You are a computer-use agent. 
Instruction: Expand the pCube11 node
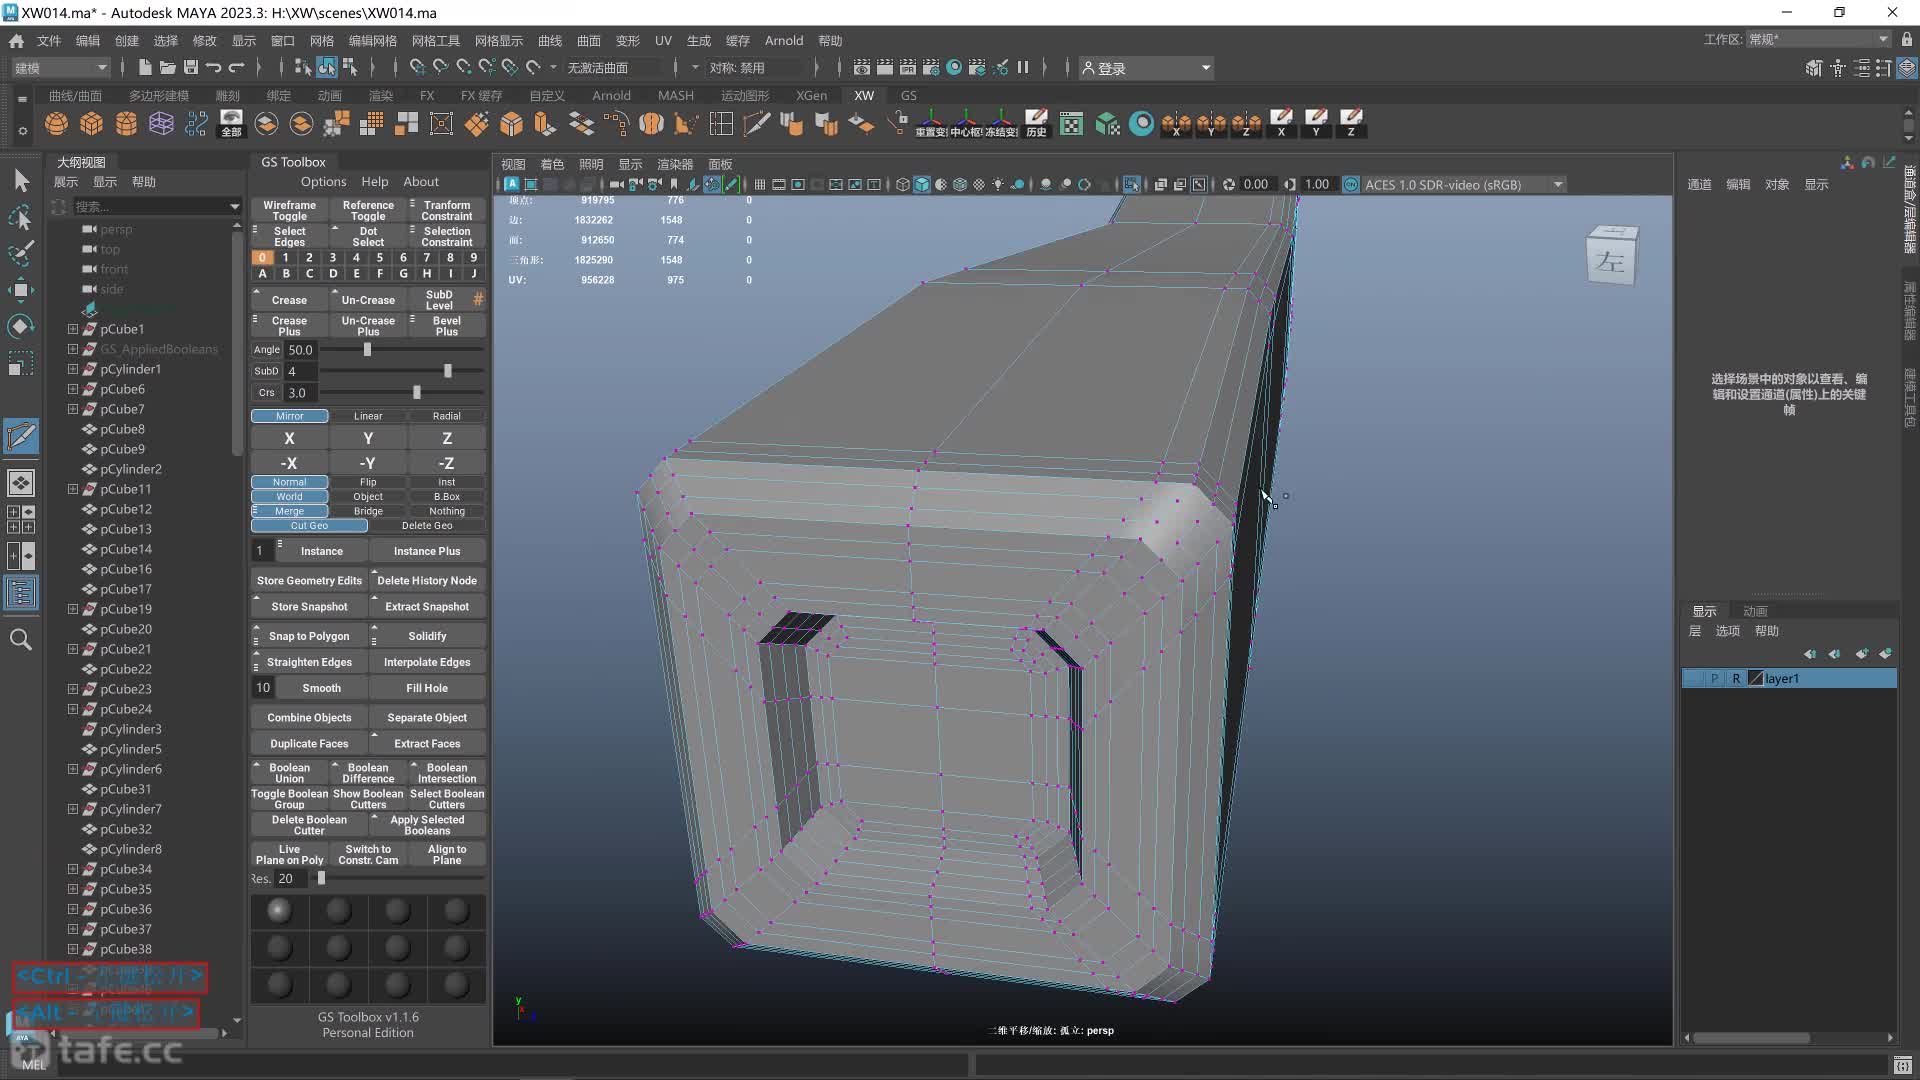73,489
